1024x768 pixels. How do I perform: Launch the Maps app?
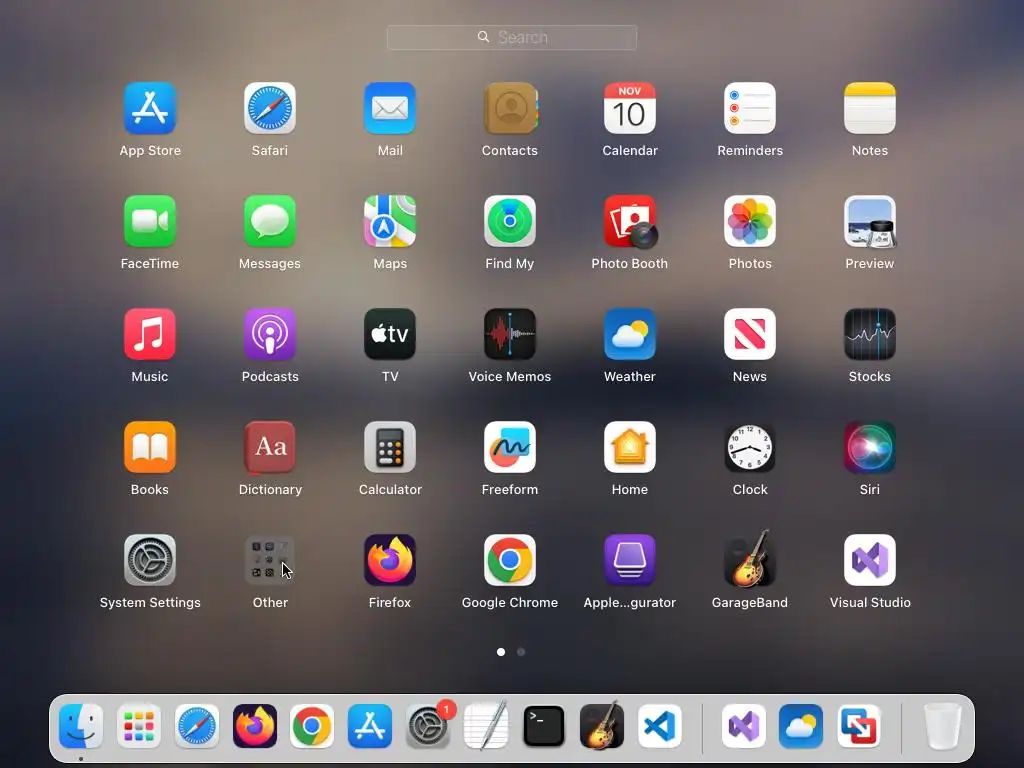(390, 221)
